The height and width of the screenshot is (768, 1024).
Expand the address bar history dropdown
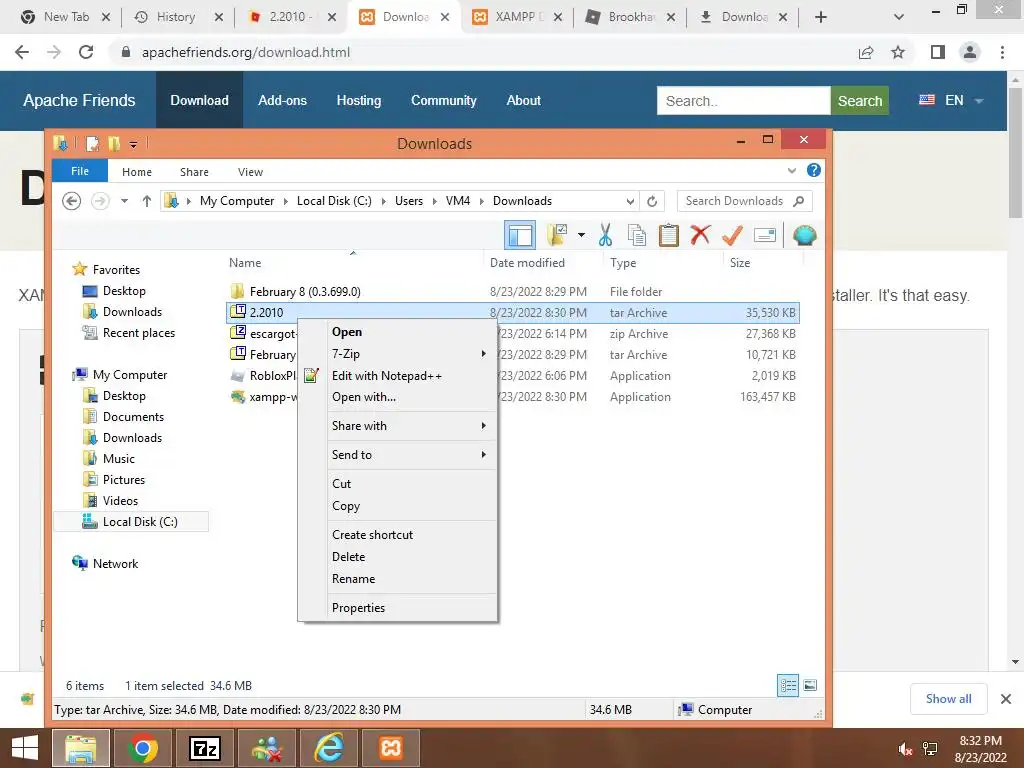coord(630,201)
